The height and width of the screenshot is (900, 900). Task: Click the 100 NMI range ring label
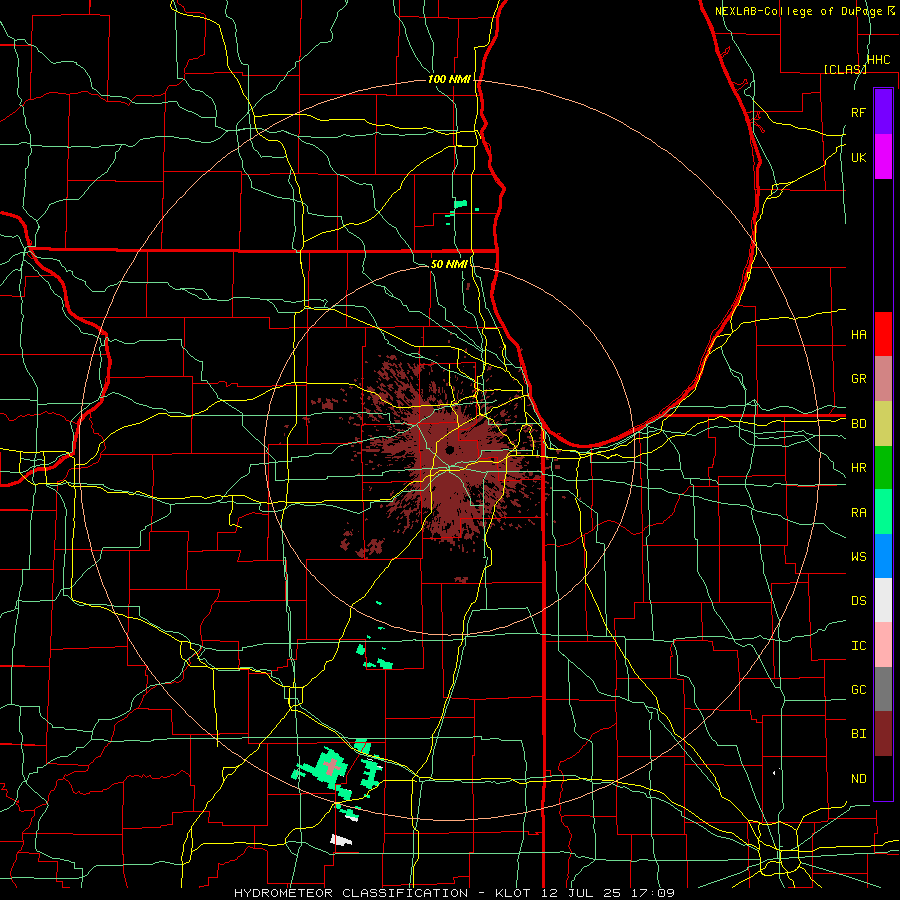click(449, 79)
